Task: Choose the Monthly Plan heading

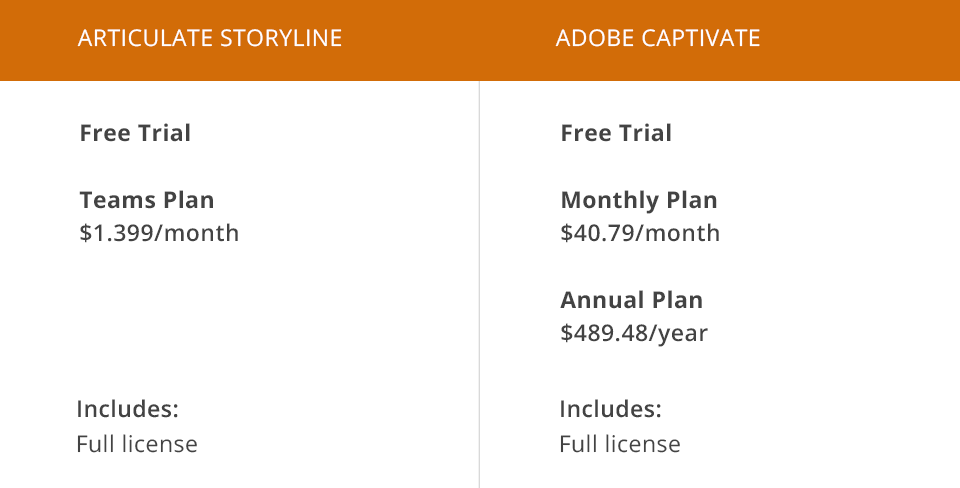Action: [x=639, y=200]
